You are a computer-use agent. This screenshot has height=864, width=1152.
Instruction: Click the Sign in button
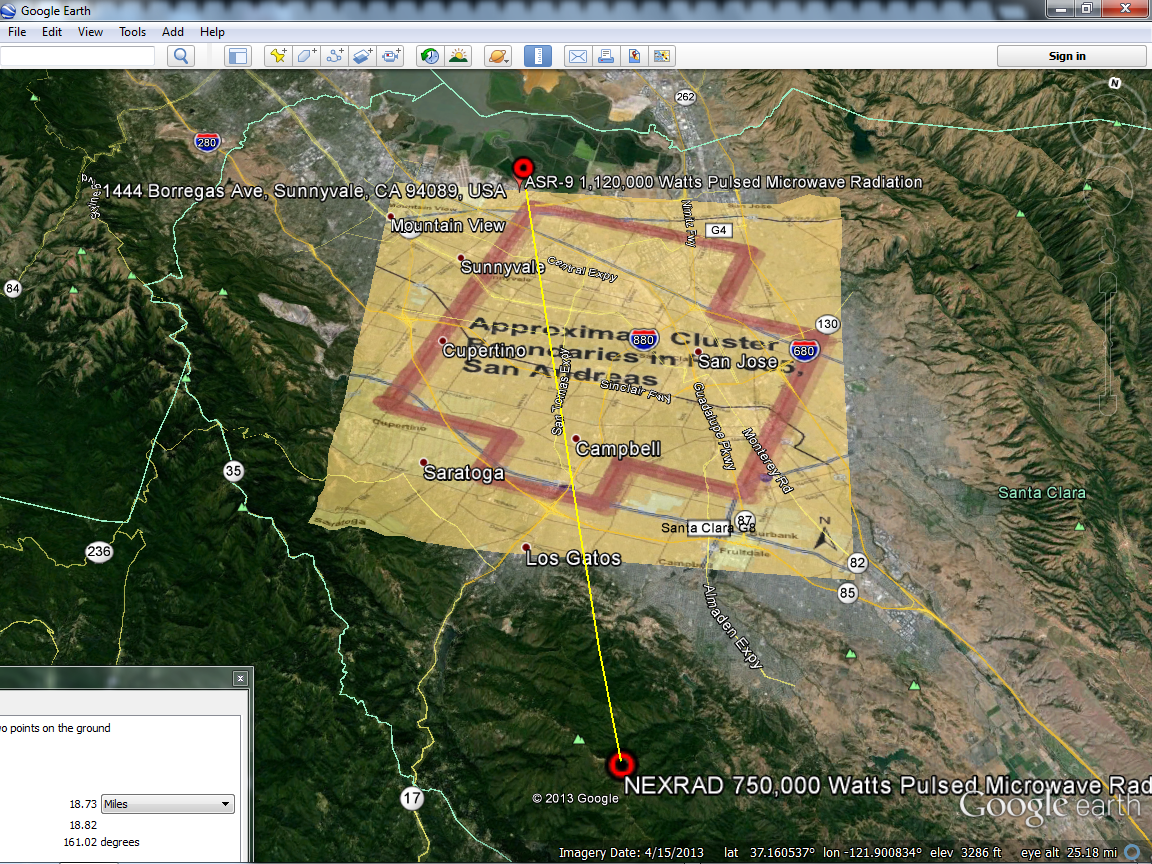pos(1067,56)
